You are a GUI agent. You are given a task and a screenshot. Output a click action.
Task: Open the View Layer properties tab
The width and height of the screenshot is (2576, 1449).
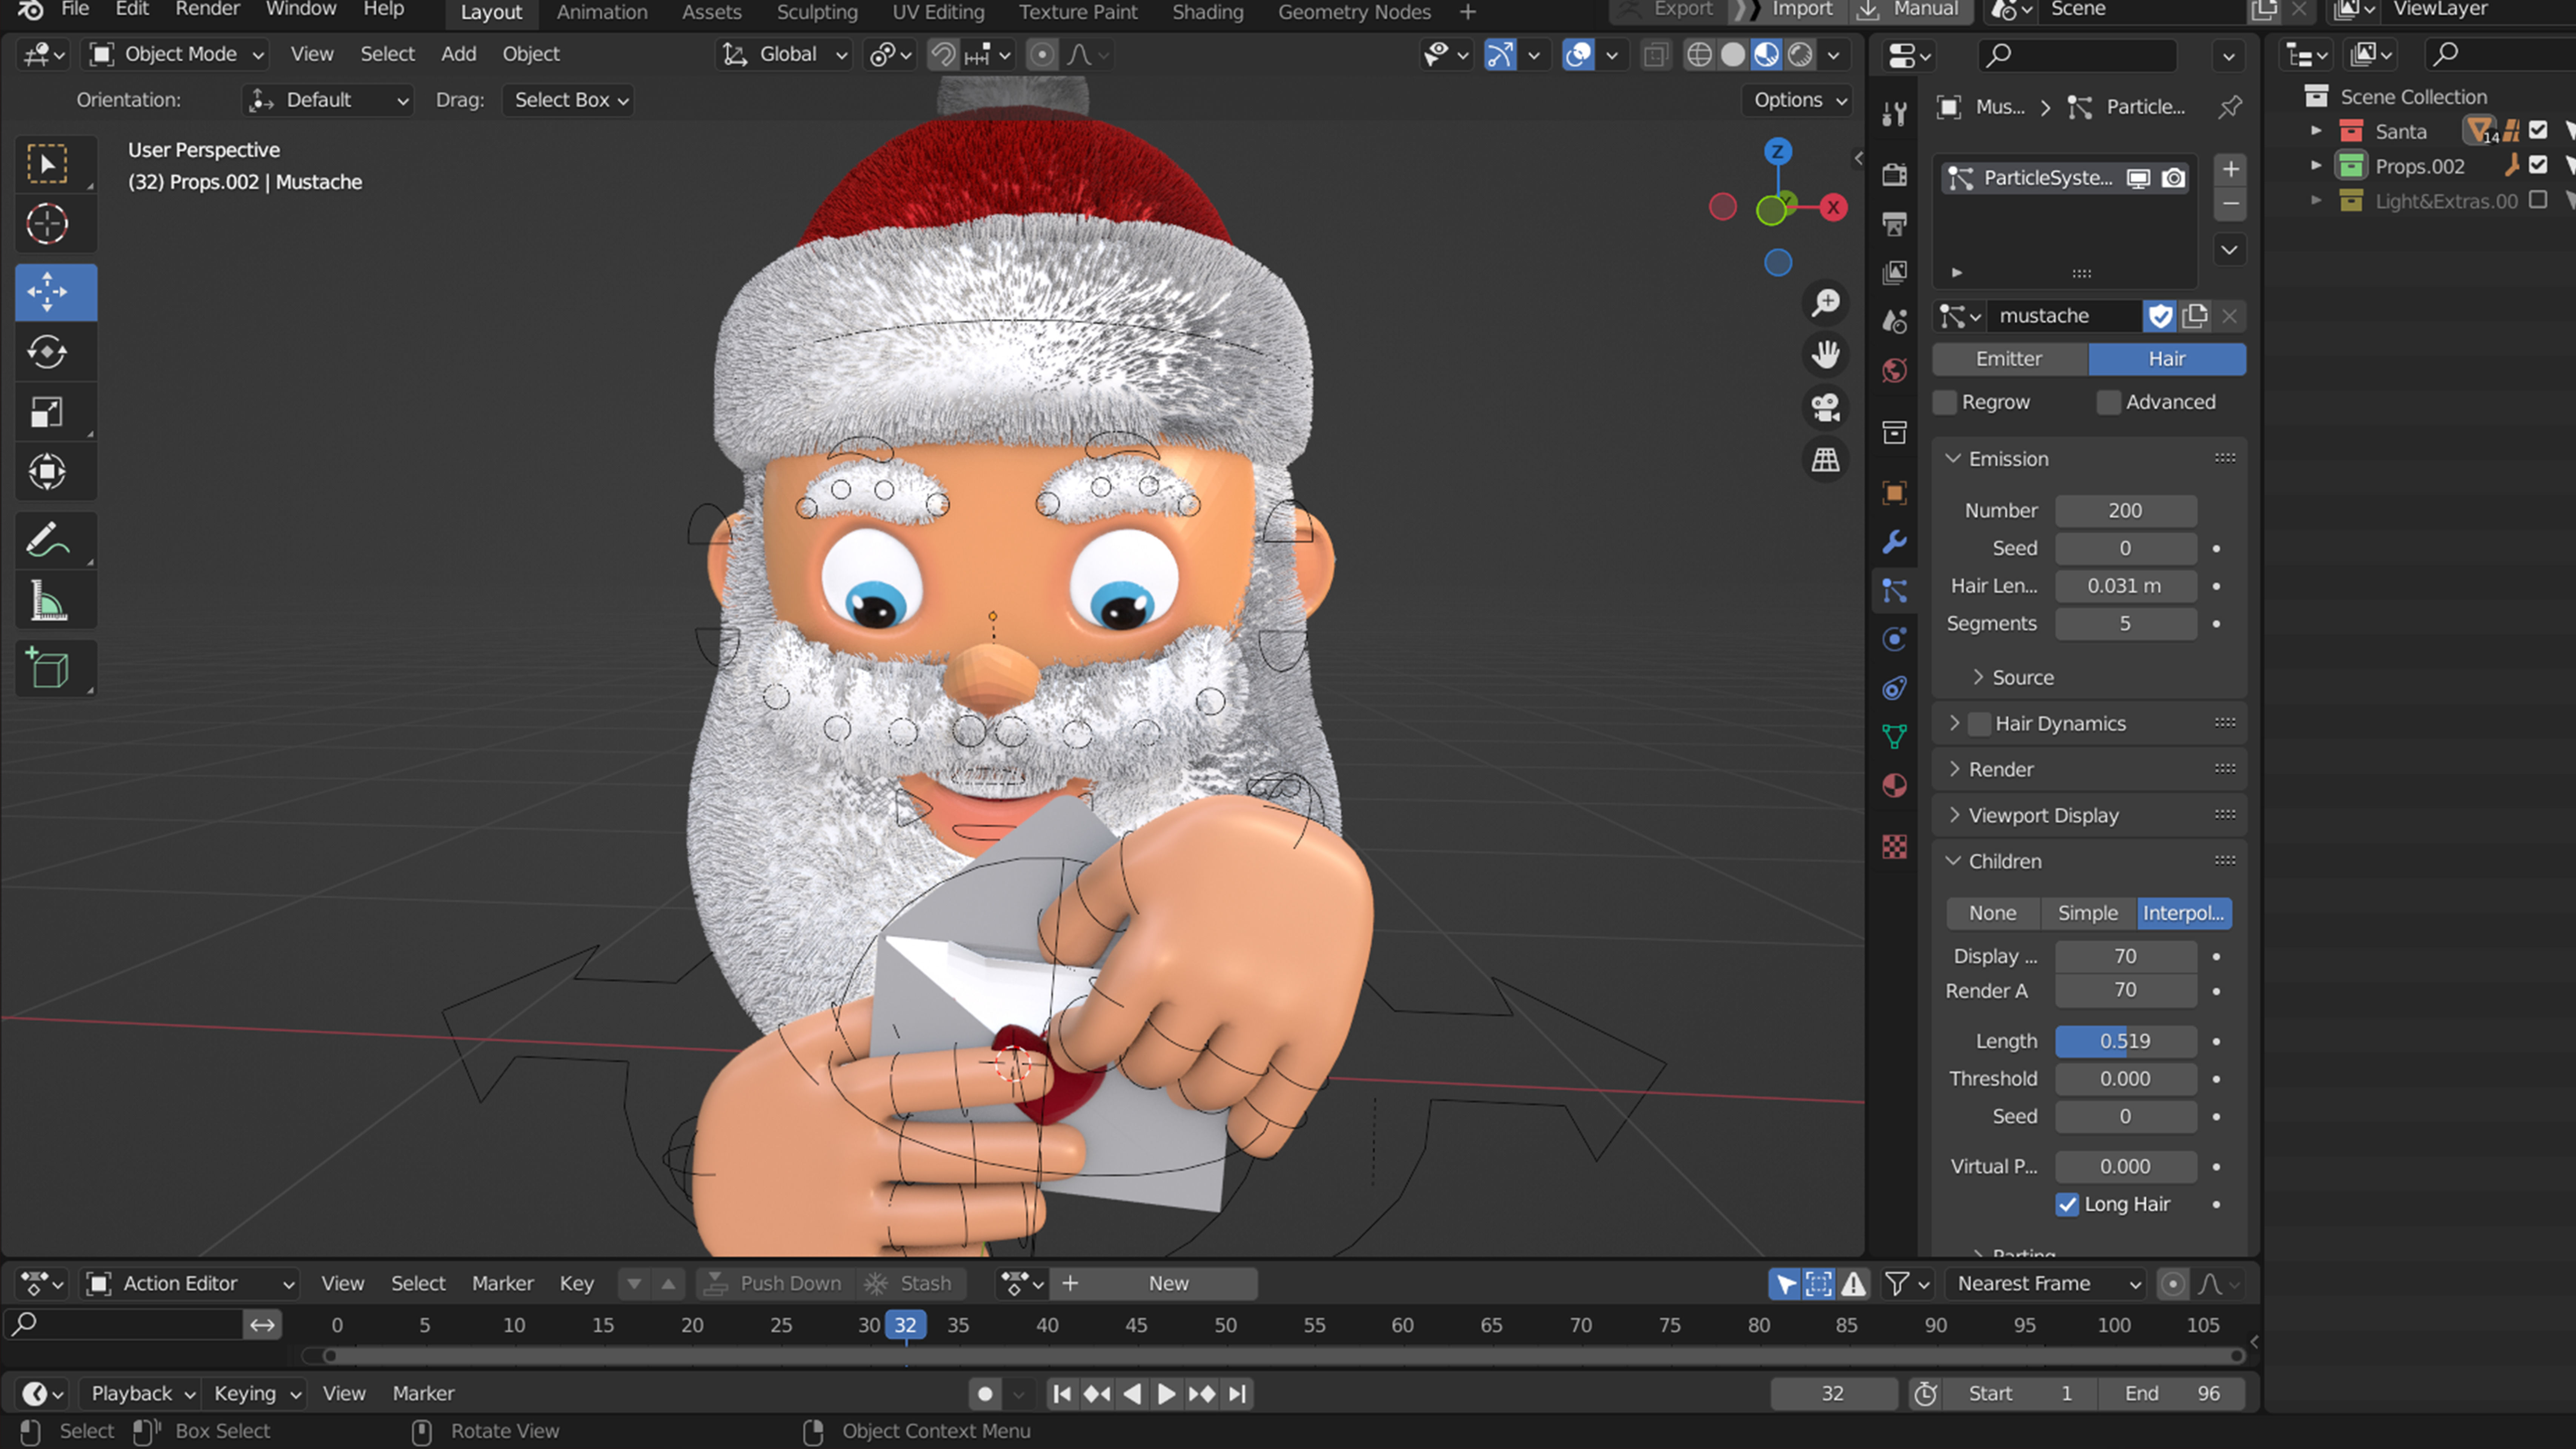1894,273
